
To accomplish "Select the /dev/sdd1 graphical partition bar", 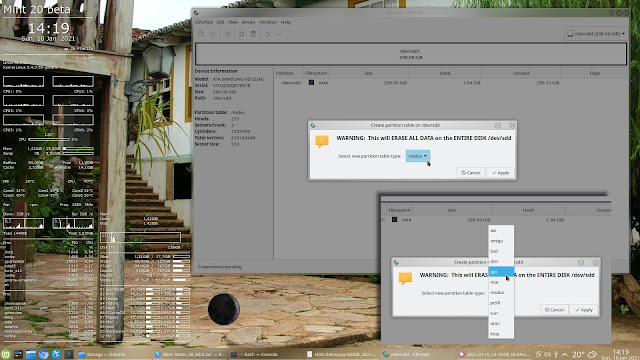I will coord(411,54).
